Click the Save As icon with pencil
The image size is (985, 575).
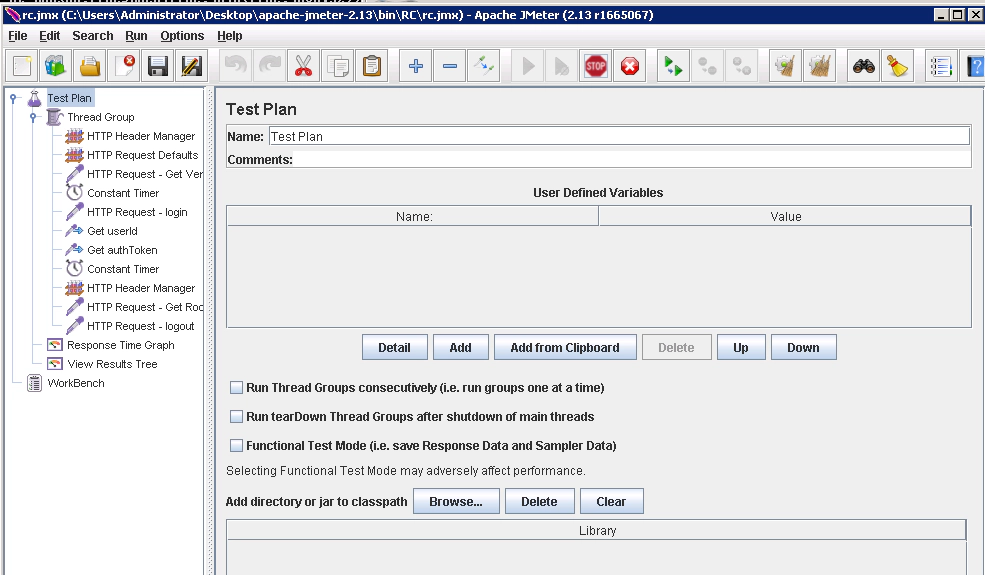(192, 65)
